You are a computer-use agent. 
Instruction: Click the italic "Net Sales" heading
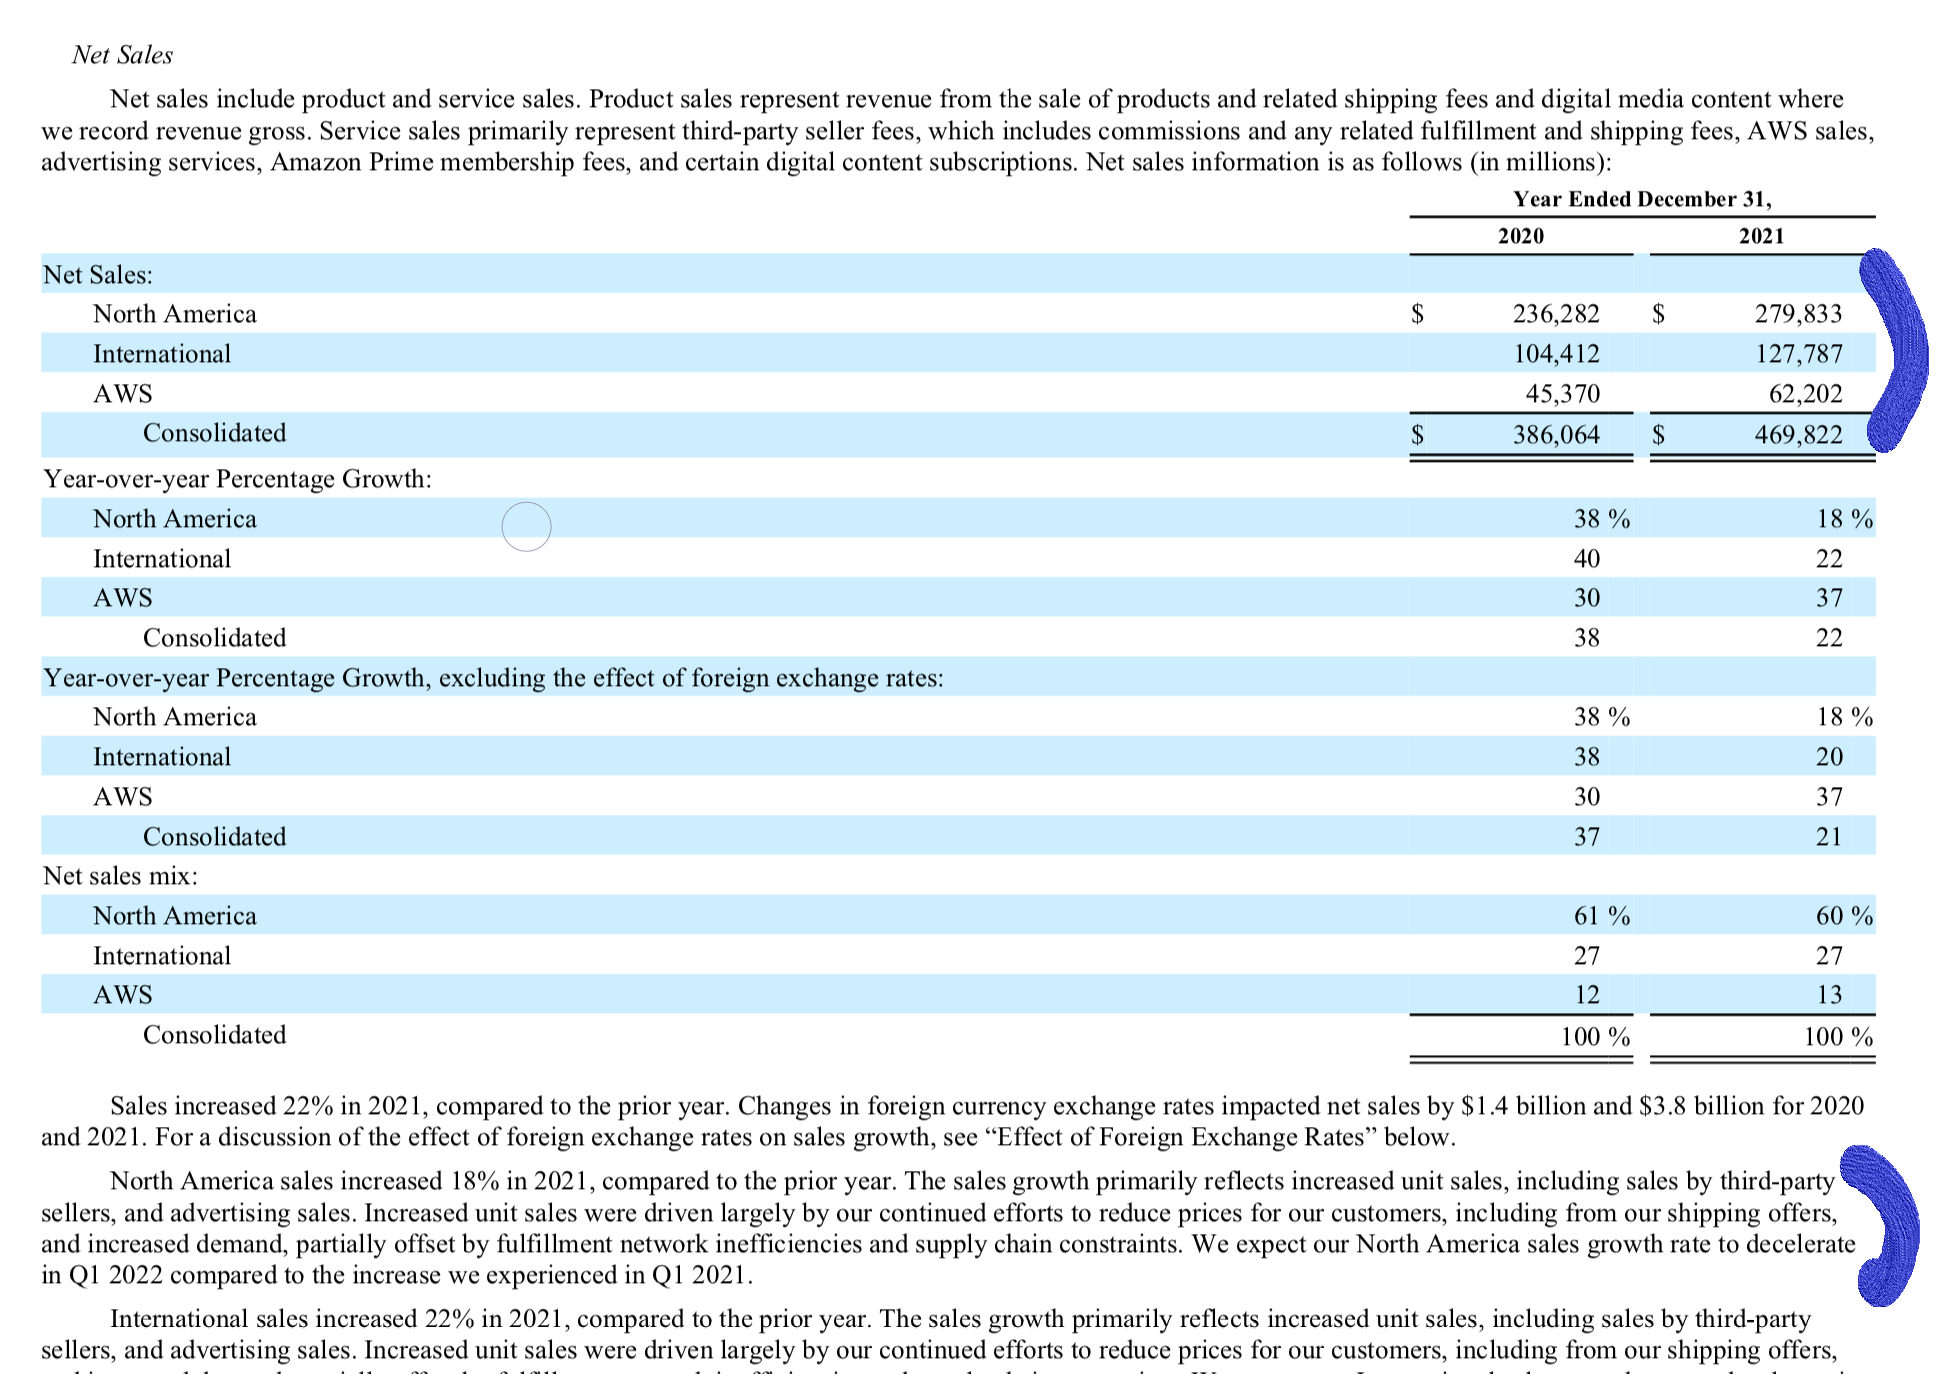tap(122, 55)
